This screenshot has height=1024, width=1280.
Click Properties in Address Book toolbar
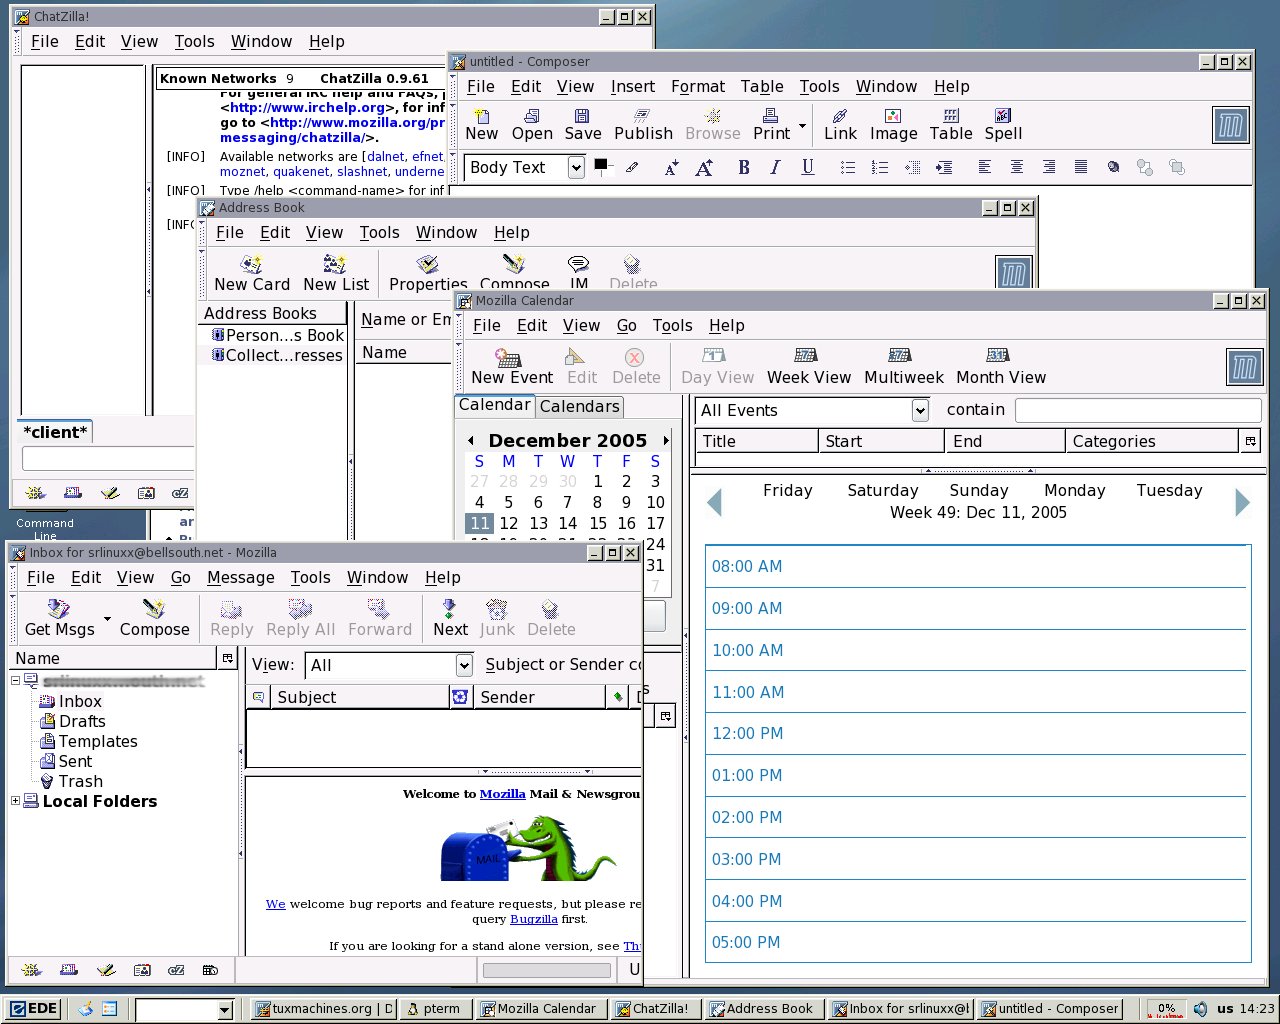click(x=428, y=273)
